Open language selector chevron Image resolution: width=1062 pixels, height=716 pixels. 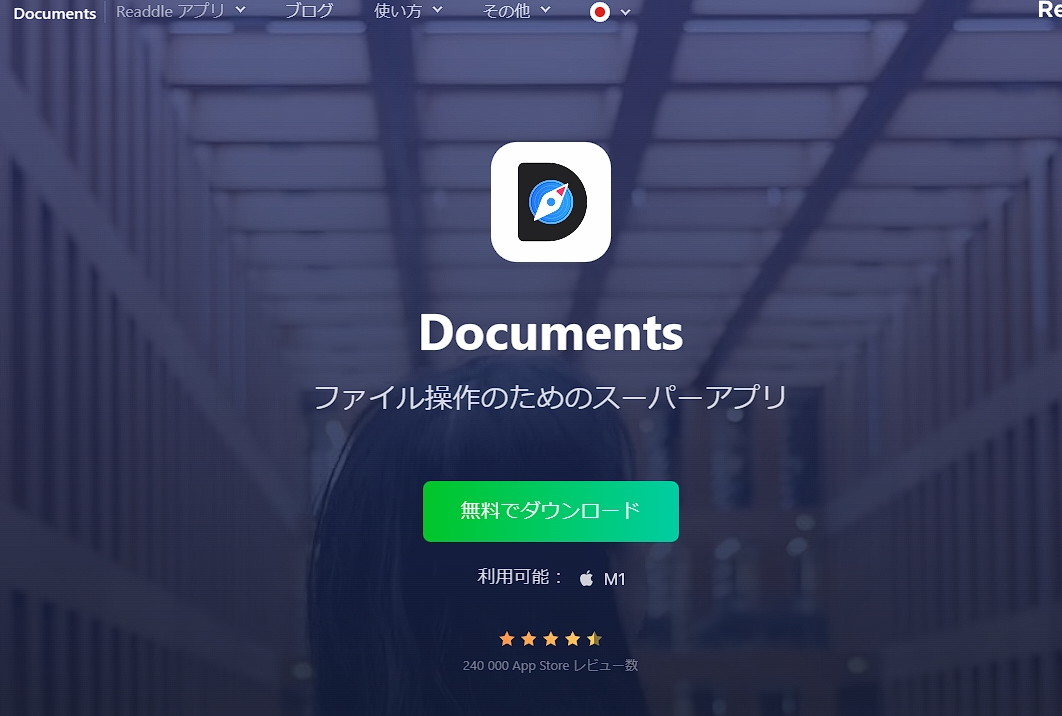(625, 12)
